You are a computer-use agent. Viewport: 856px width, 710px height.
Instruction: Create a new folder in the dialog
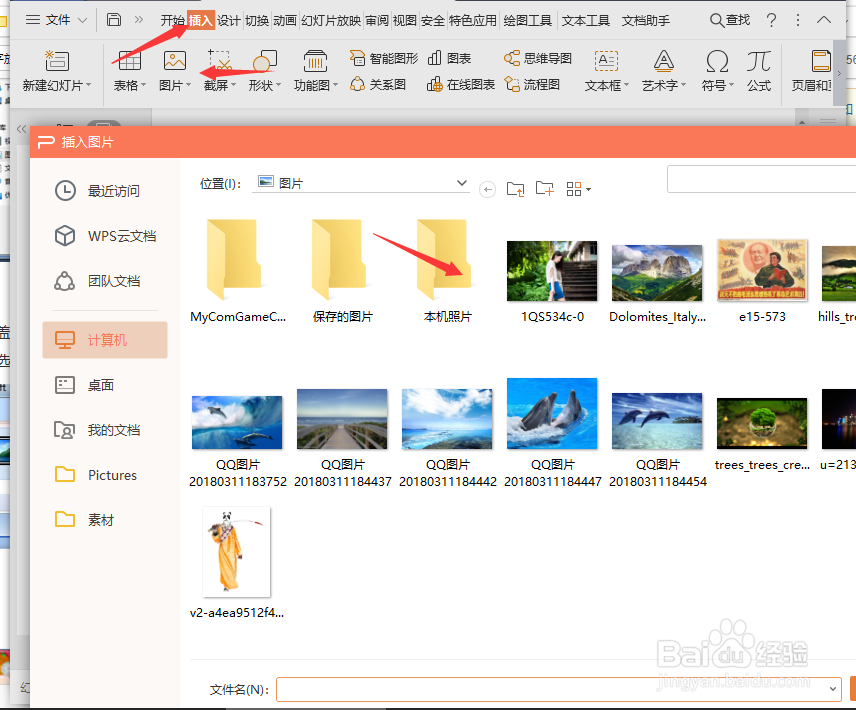point(544,189)
